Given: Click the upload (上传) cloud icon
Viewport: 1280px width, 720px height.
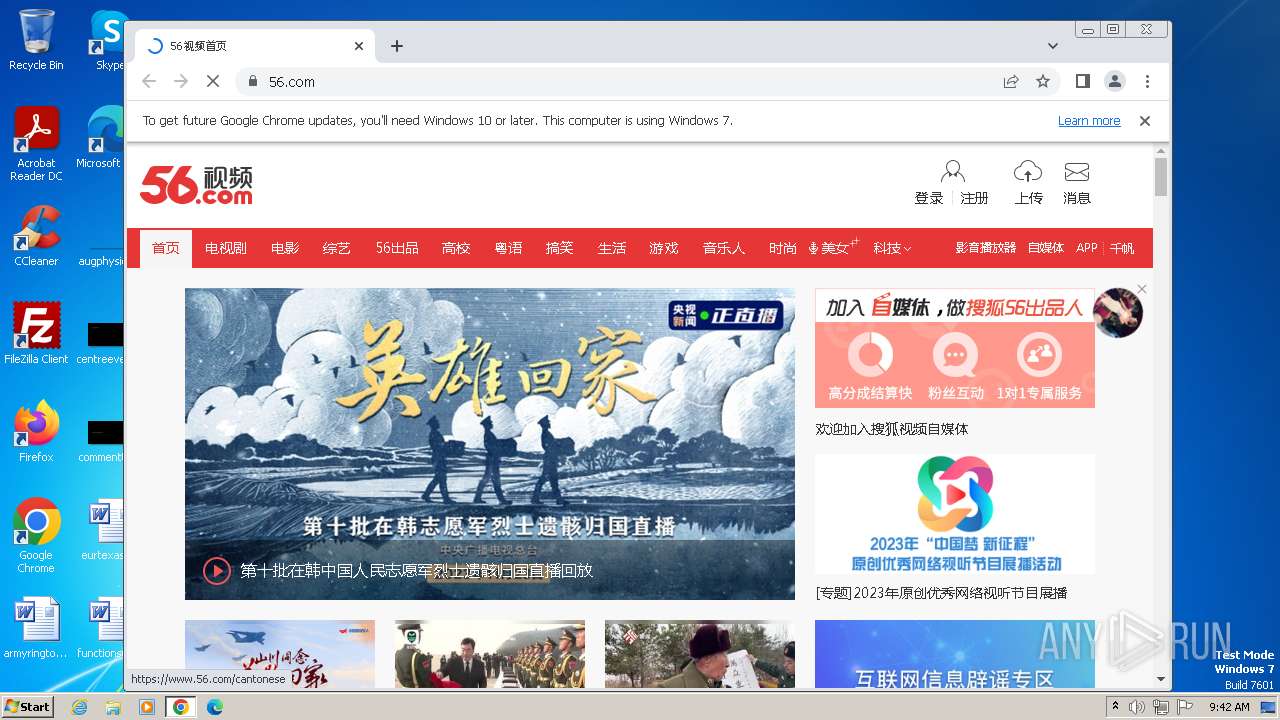Looking at the screenshot, I should [1028, 171].
